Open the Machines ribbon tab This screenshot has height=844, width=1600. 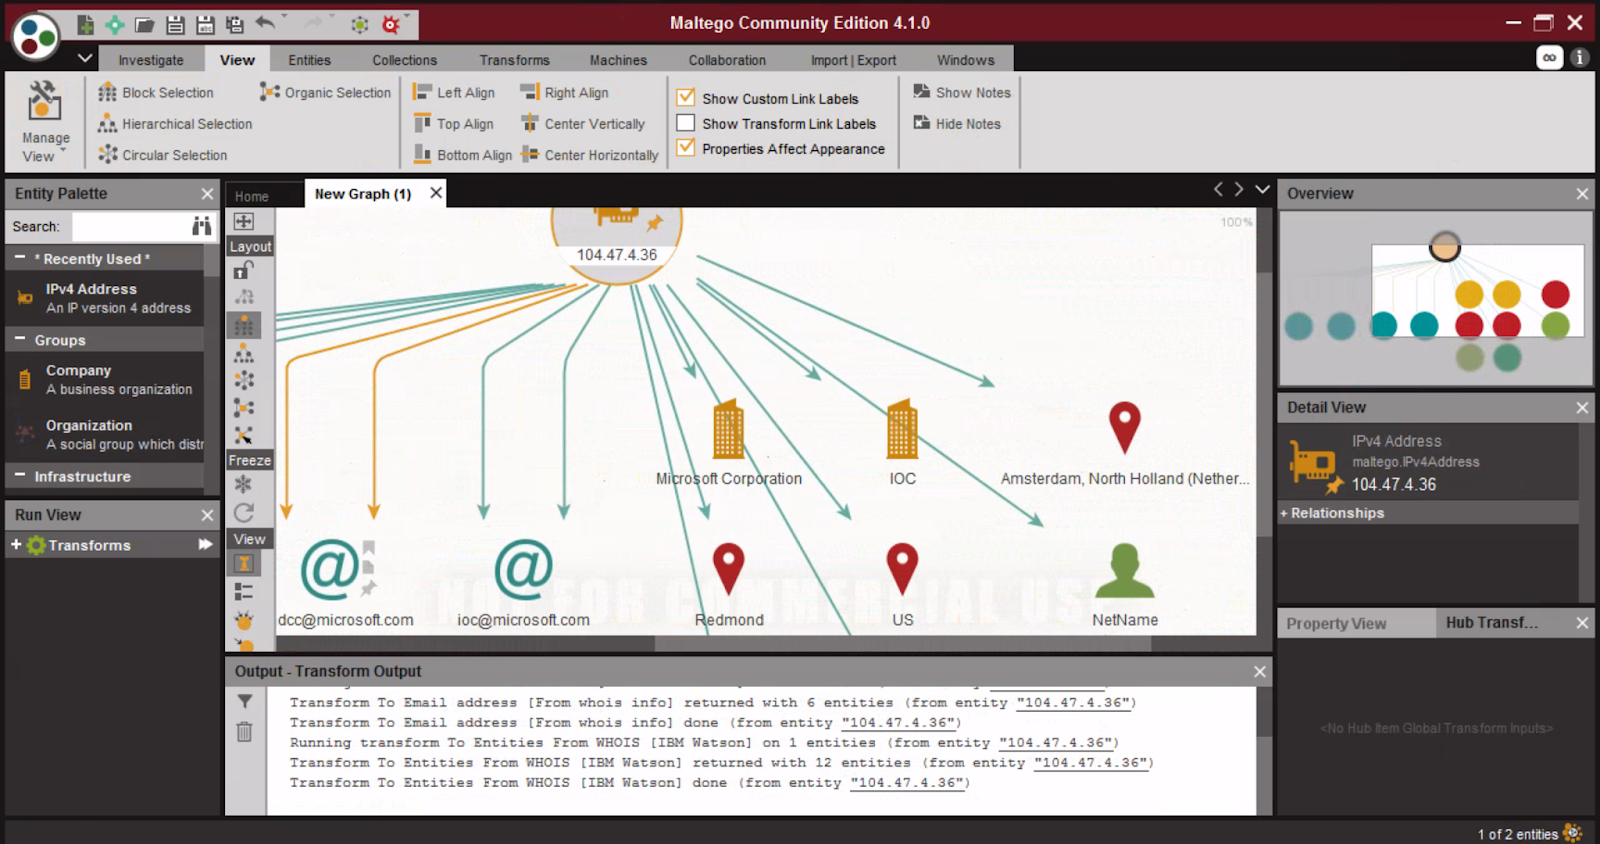coord(618,60)
